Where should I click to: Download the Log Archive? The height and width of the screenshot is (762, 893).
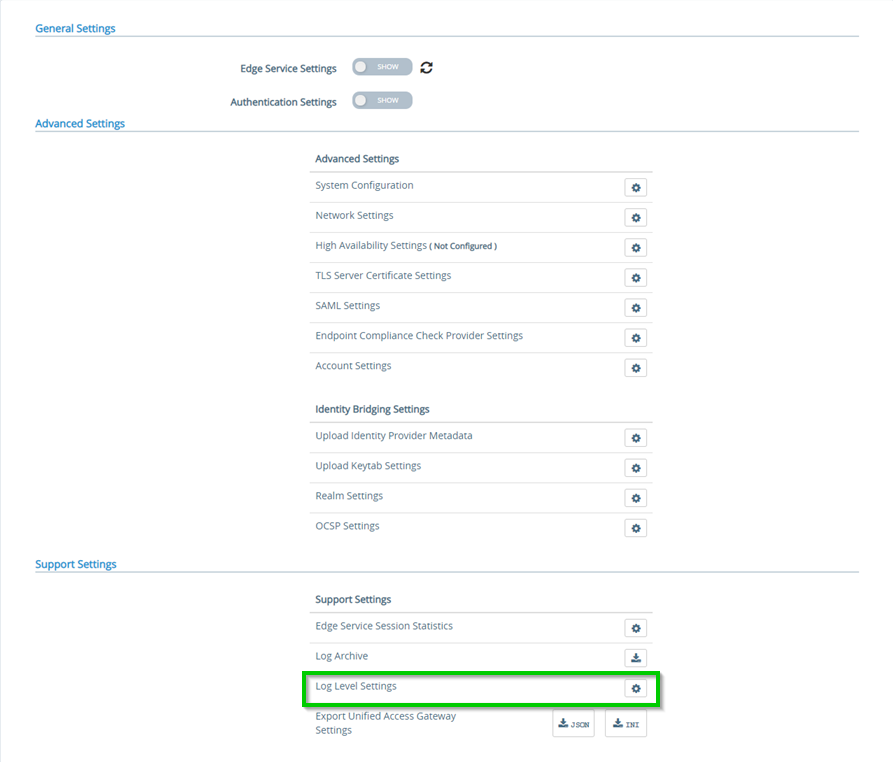click(636, 658)
